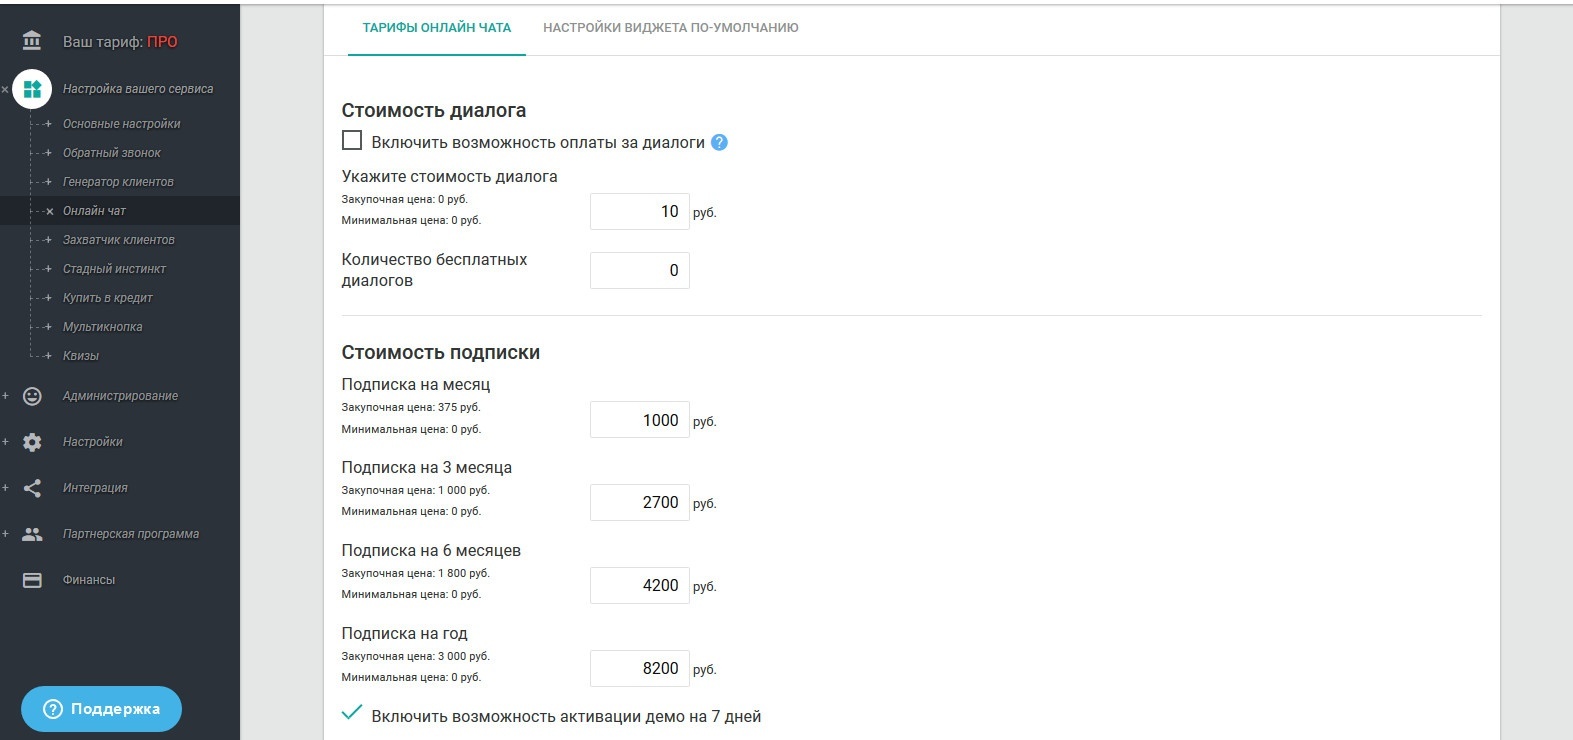The image size is (1573, 740).
Task: Click the Финансы card icon
Action: (32, 580)
